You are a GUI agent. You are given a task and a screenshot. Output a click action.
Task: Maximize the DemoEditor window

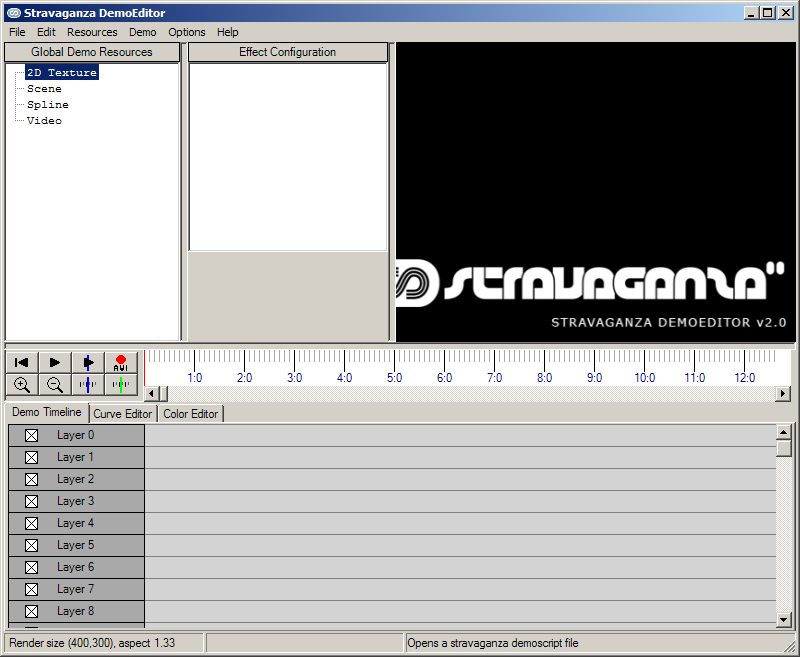point(768,13)
